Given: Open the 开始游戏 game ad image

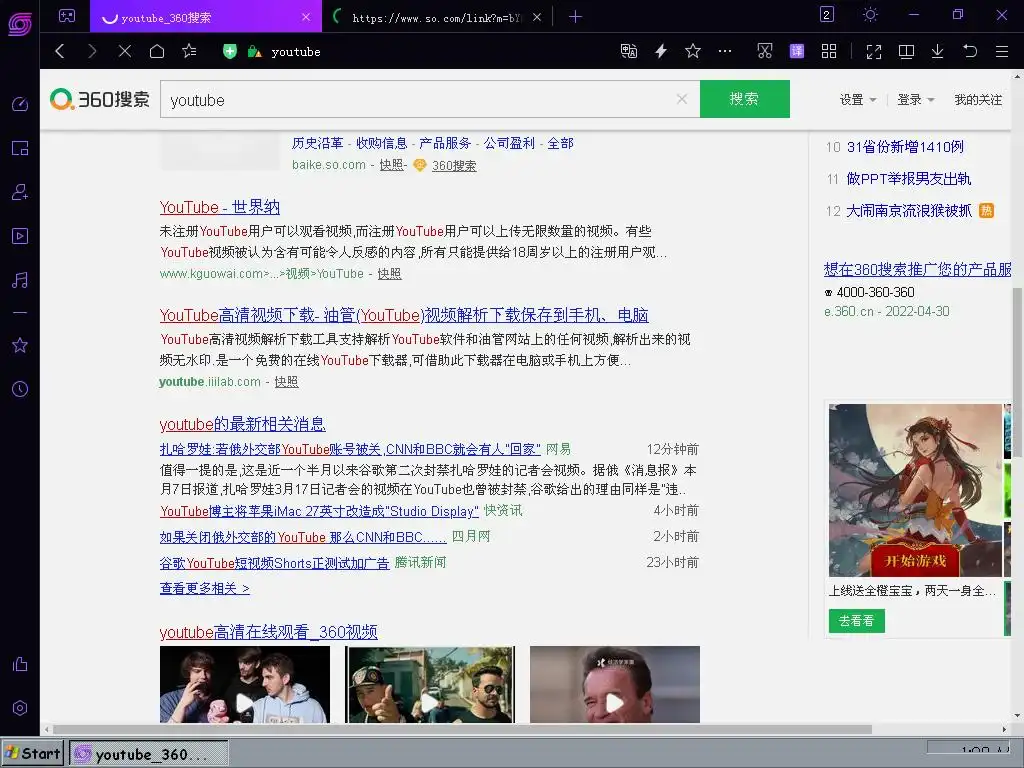Looking at the screenshot, I should (x=915, y=490).
